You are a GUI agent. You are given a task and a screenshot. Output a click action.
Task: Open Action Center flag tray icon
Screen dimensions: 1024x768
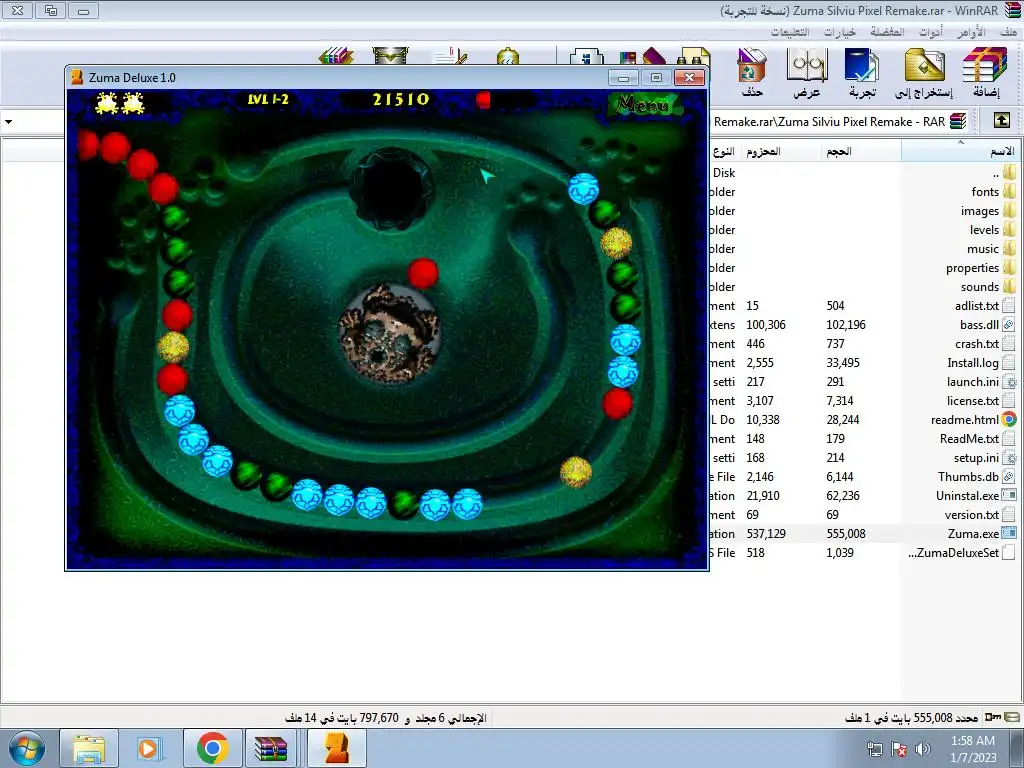899,749
